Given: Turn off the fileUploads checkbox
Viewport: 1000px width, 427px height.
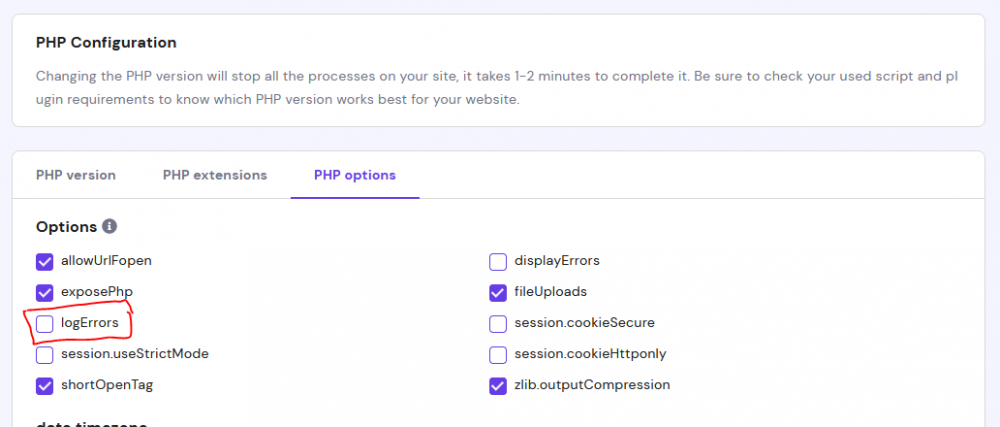Looking at the screenshot, I should pyautogui.click(x=498, y=293).
